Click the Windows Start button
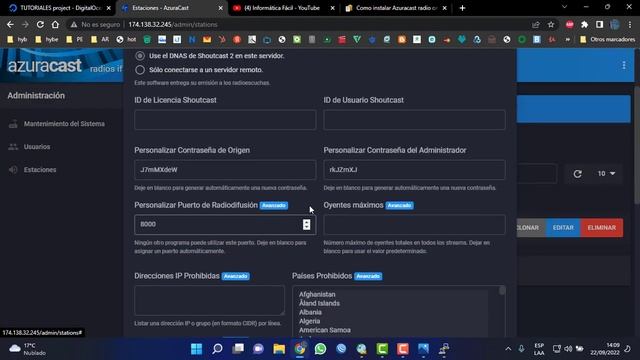 pos(196,349)
